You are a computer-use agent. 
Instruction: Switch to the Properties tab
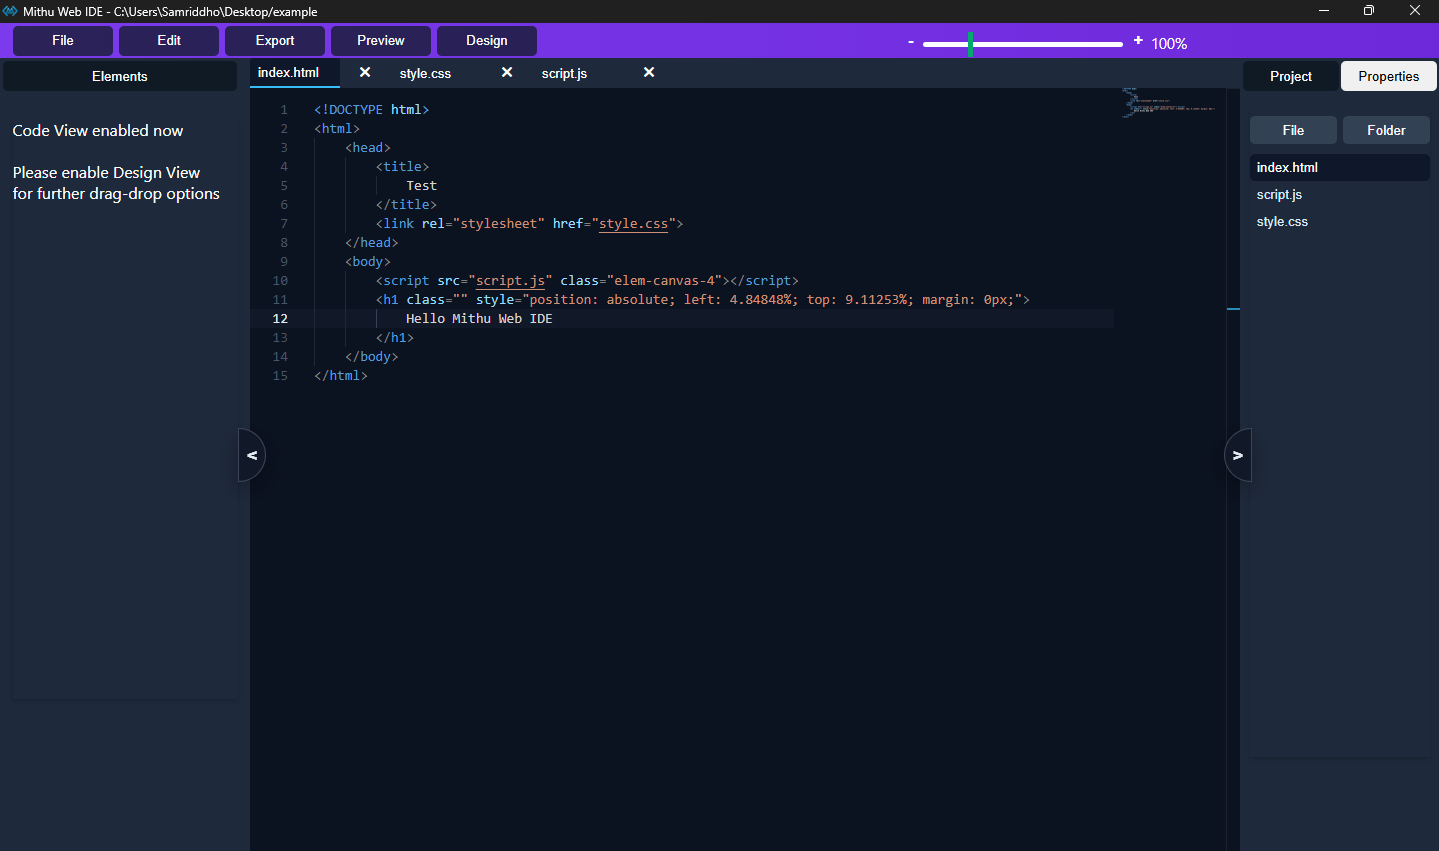click(1389, 76)
